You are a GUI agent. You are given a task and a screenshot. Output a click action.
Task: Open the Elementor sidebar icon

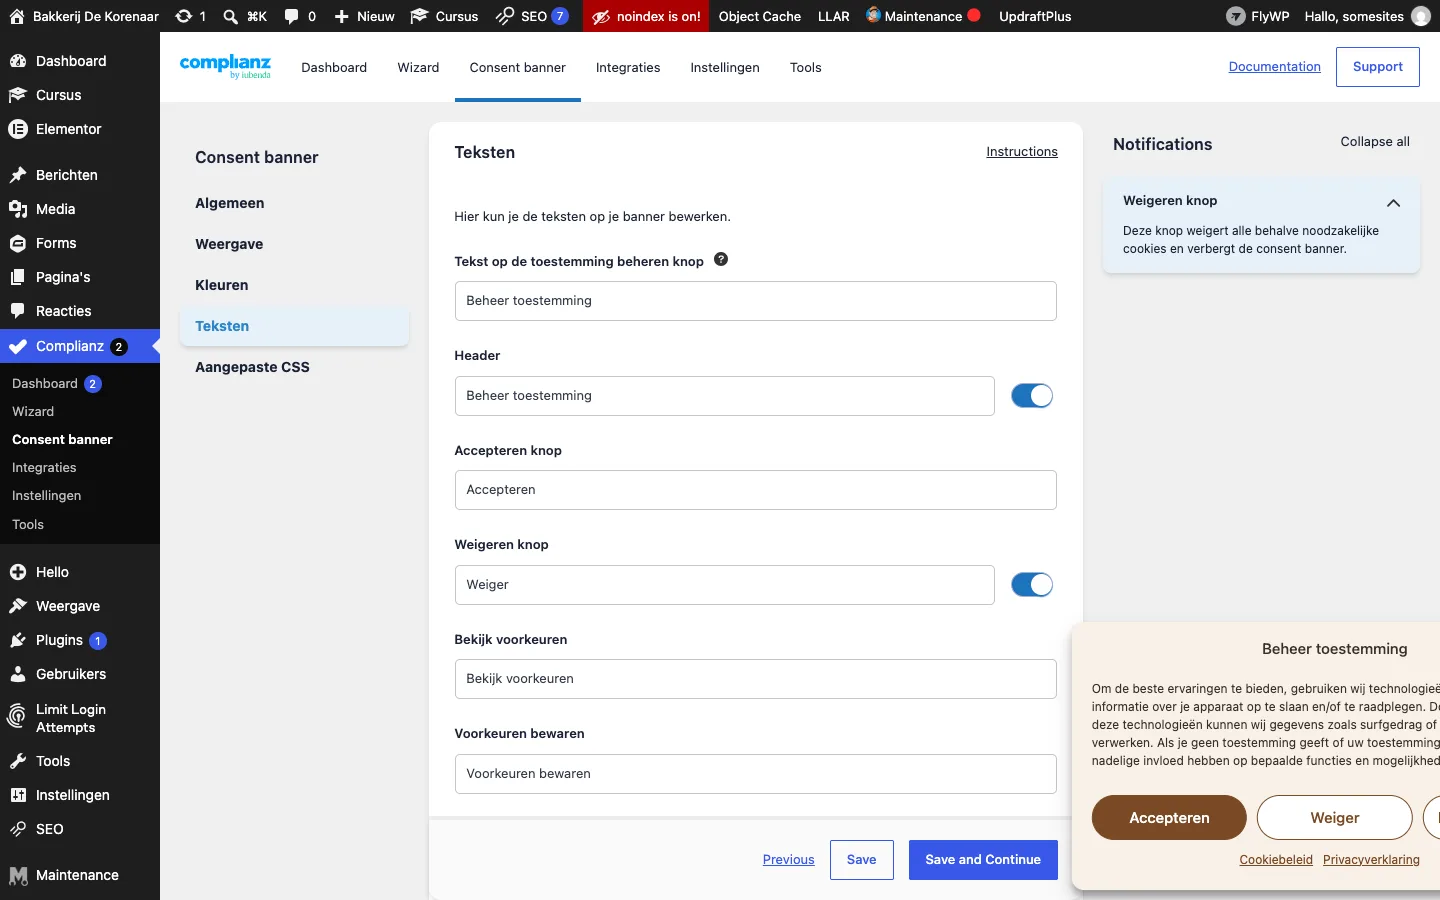point(18,129)
